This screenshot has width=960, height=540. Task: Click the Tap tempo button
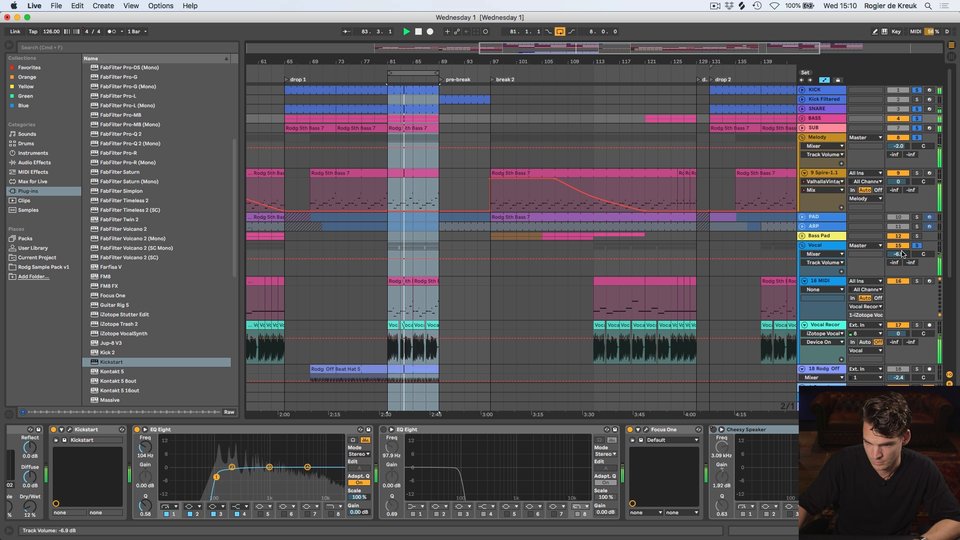(33, 31)
